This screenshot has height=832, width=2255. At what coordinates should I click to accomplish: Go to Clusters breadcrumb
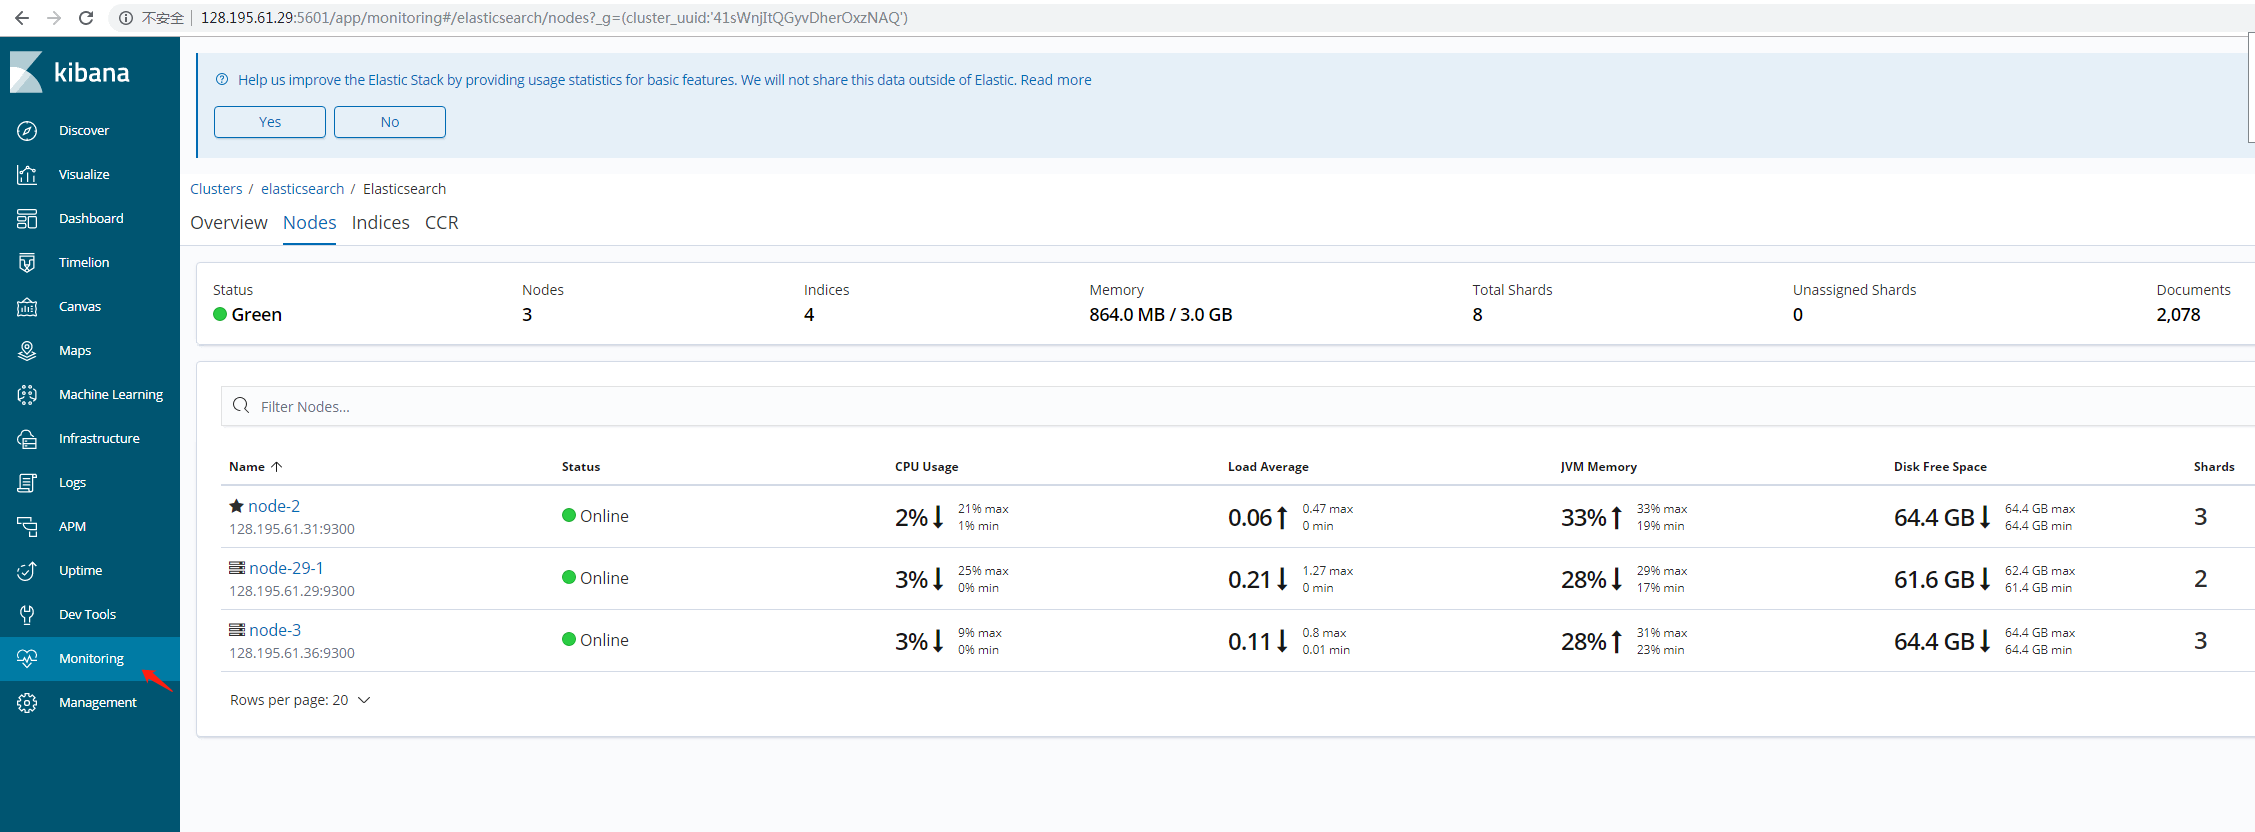(216, 189)
